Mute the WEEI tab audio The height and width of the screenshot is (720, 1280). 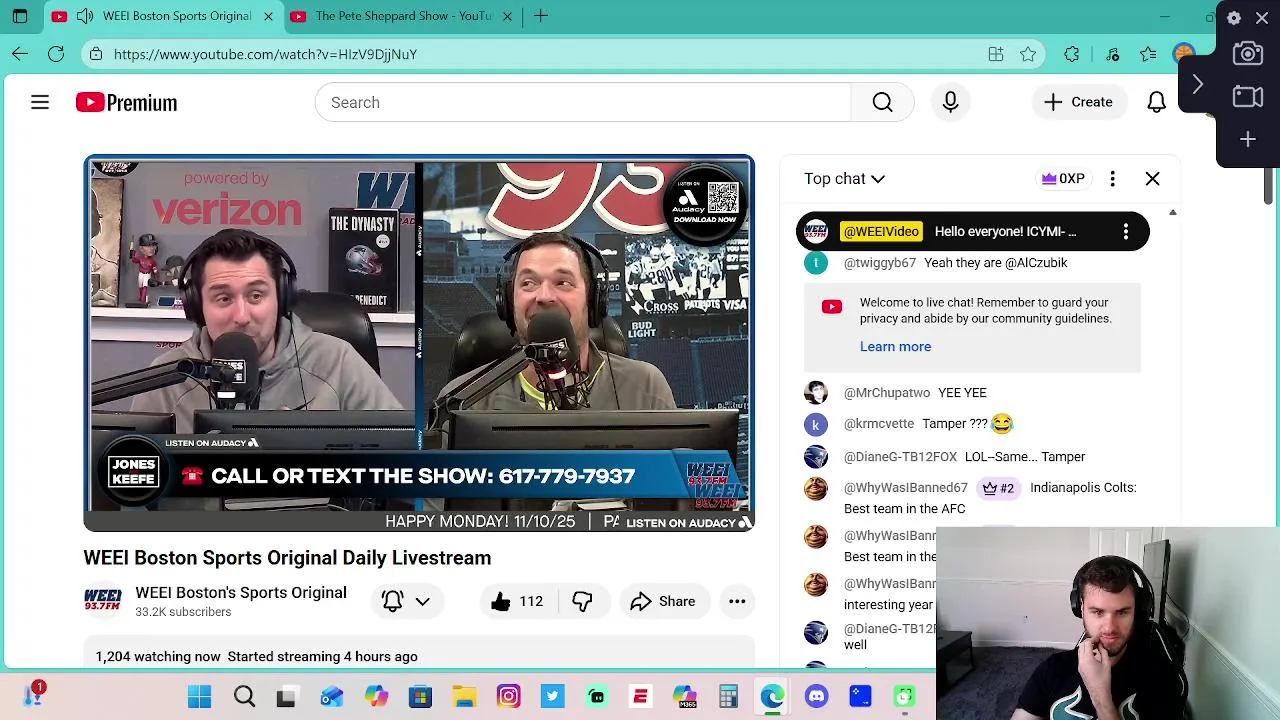[85, 16]
